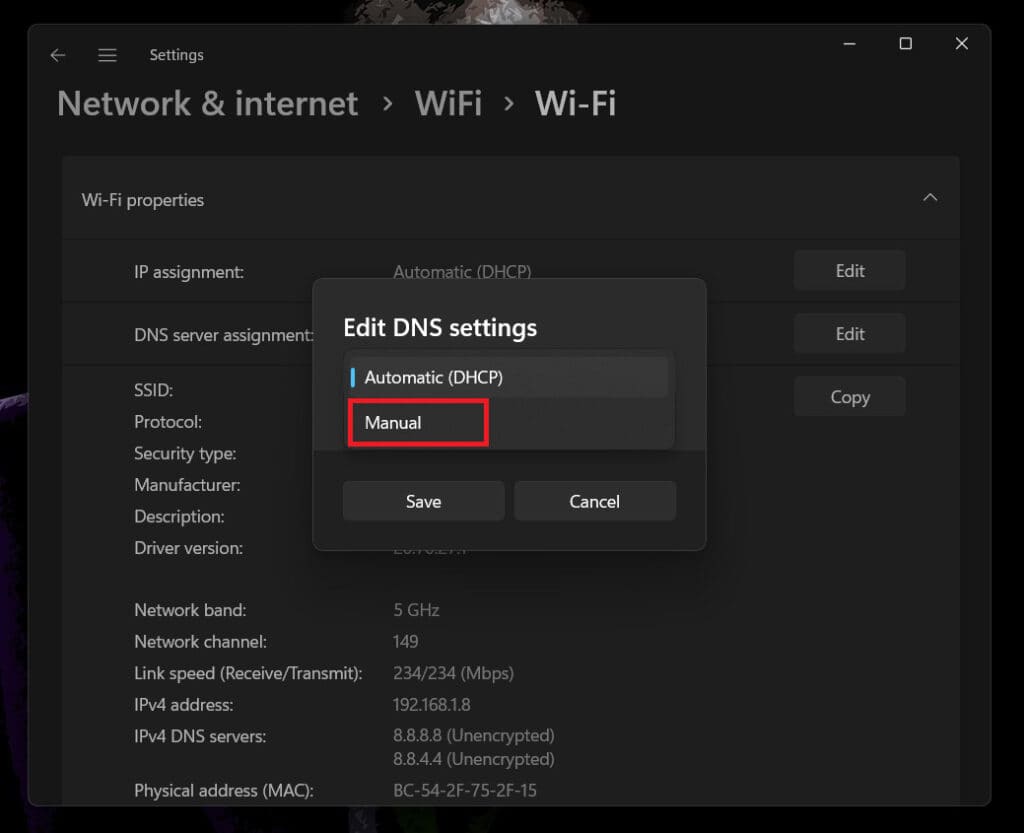The height and width of the screenshot is (833, 1024).
Task: Collapse the Wi-Fi properties section
Action: click(x=931, y=197)
